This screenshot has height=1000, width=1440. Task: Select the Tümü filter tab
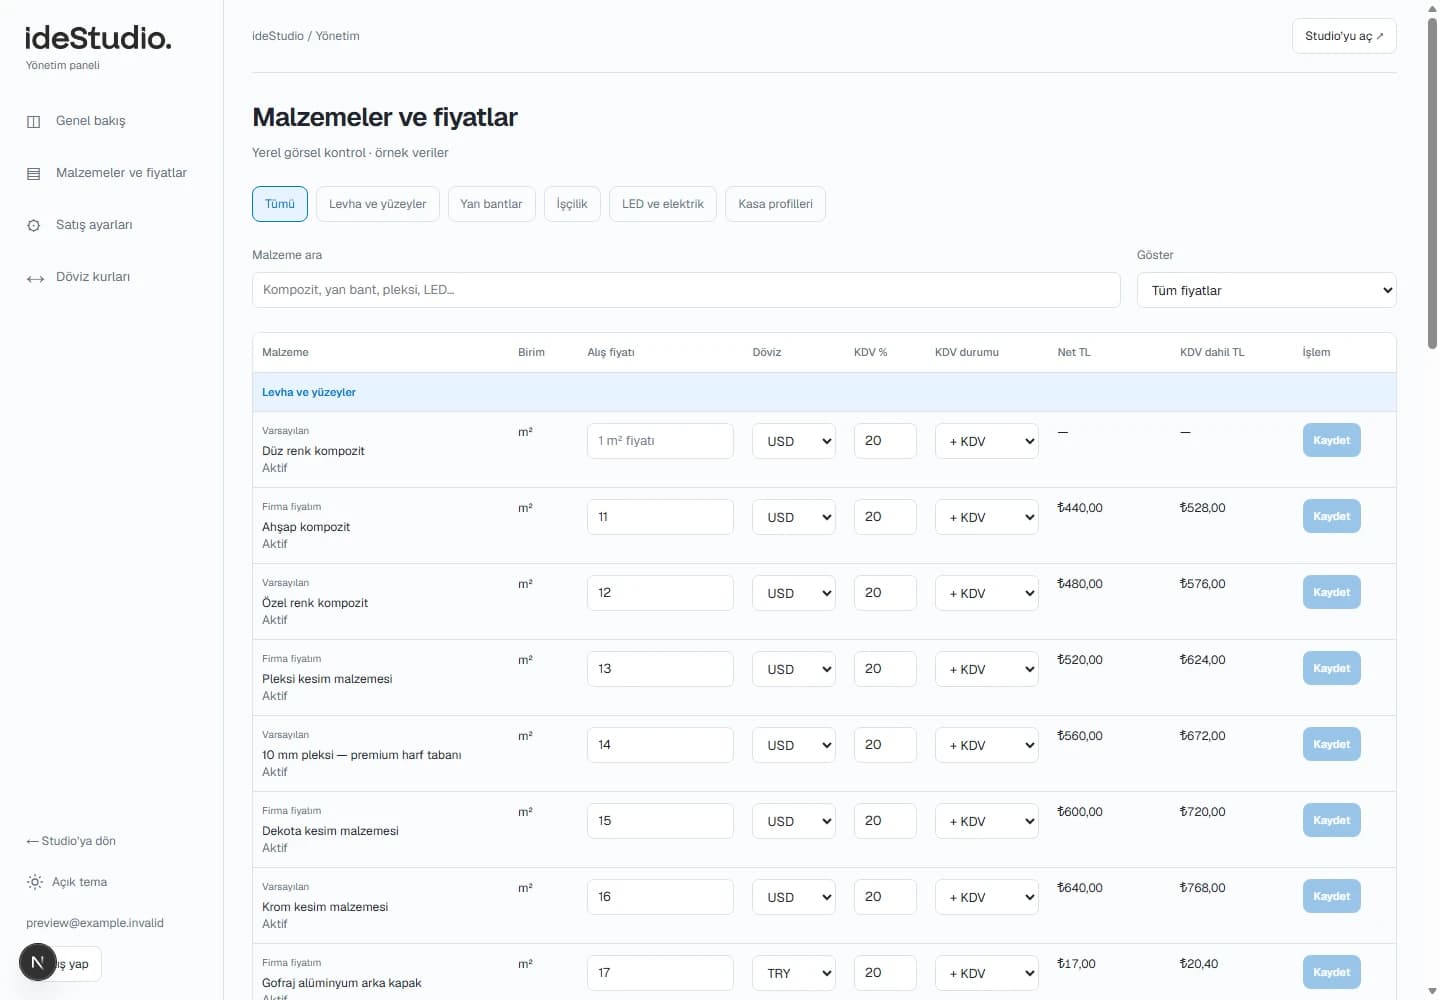pyautogui.click(x=280, y=204)
